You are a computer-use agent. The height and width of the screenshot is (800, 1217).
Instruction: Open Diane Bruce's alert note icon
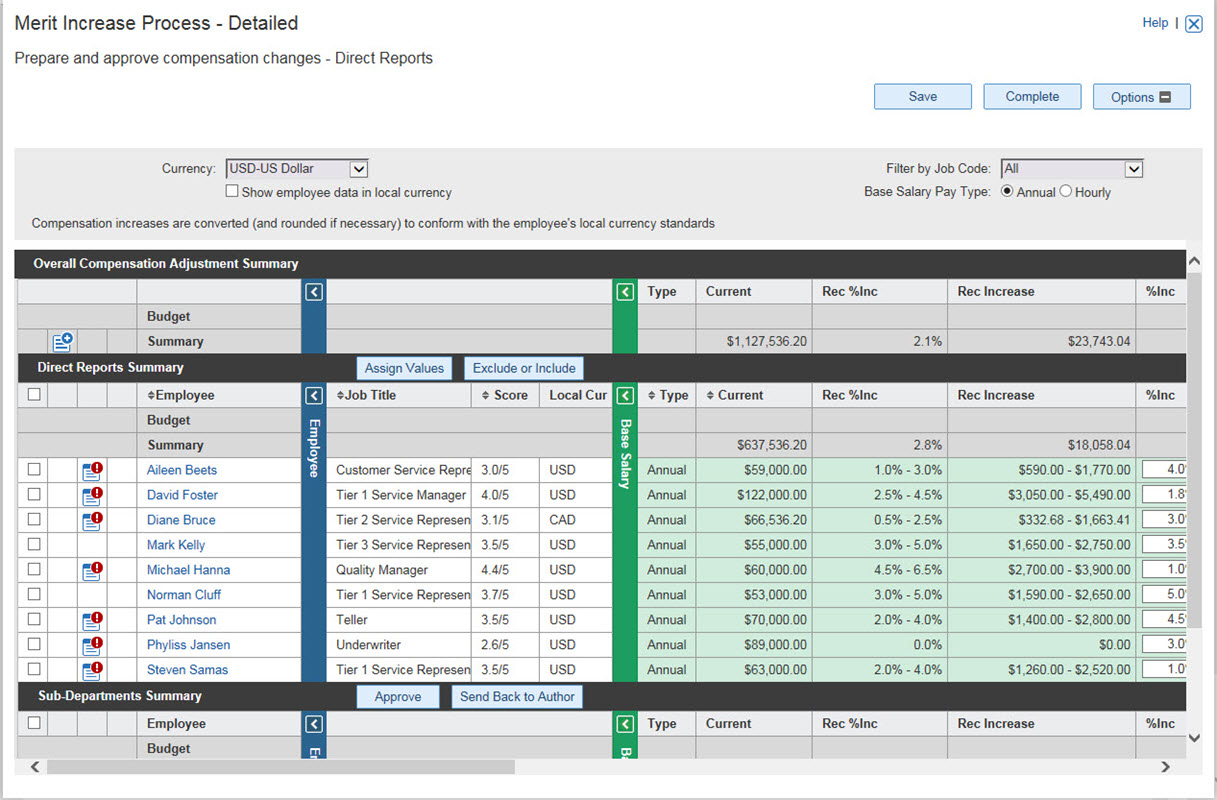click(92, 520)
